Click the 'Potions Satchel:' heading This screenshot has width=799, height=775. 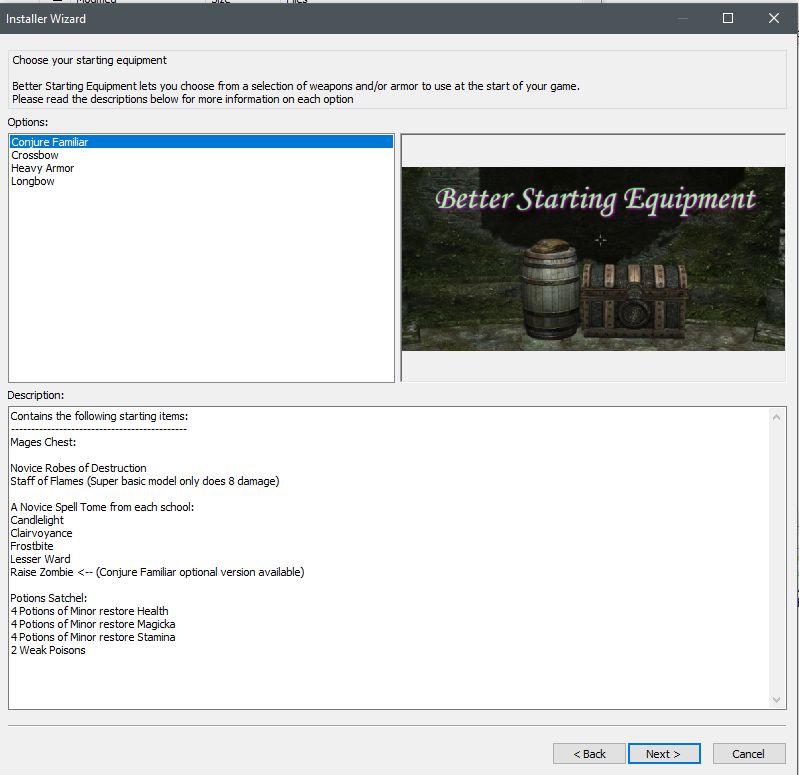tap(48, 598)
